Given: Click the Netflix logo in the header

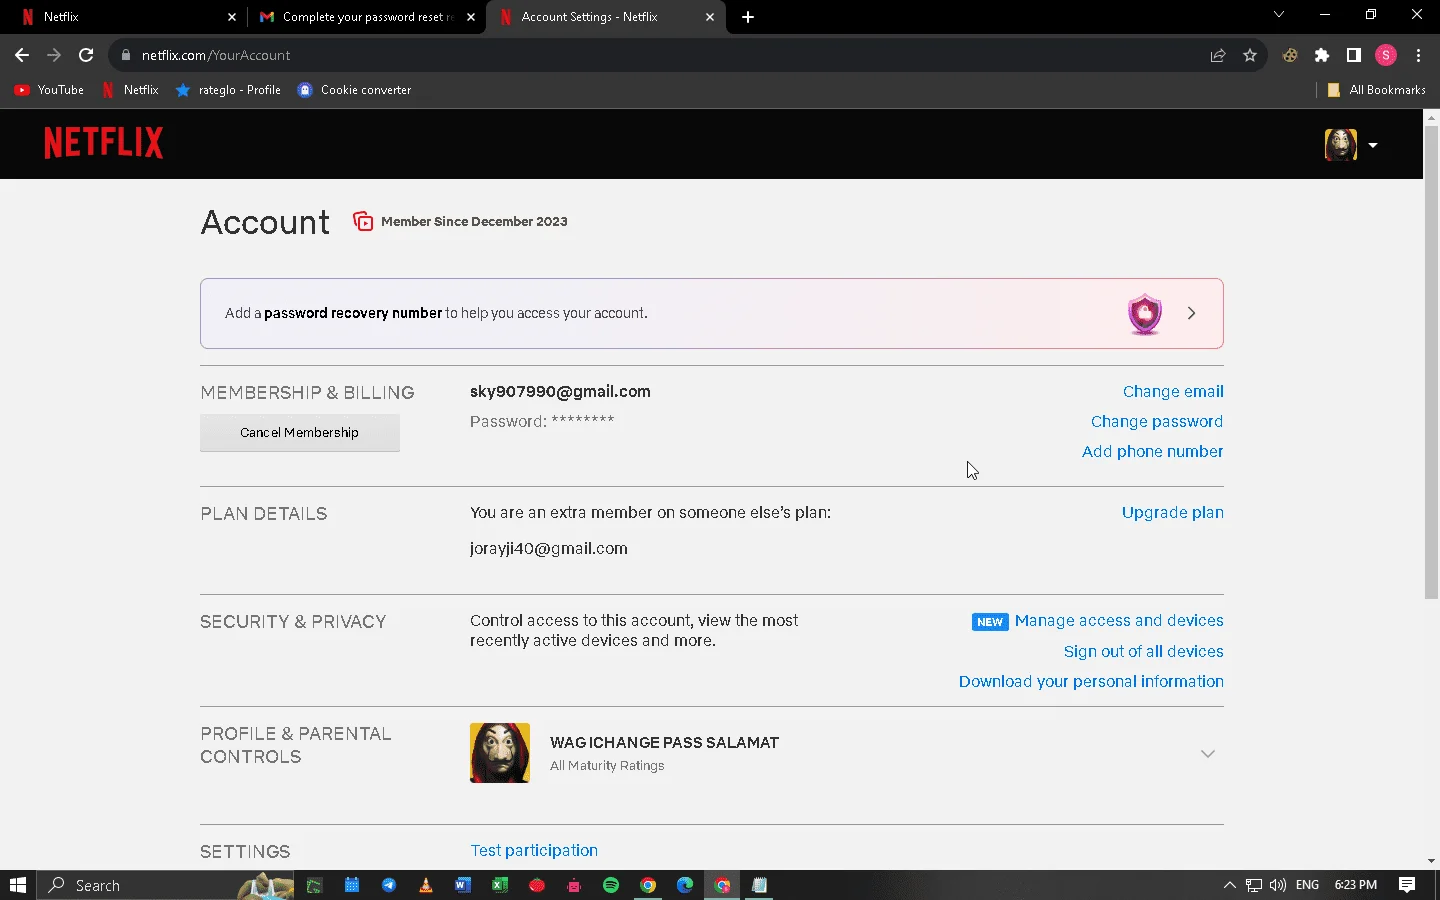Looking at the screenshot, I should coord(103,143).
